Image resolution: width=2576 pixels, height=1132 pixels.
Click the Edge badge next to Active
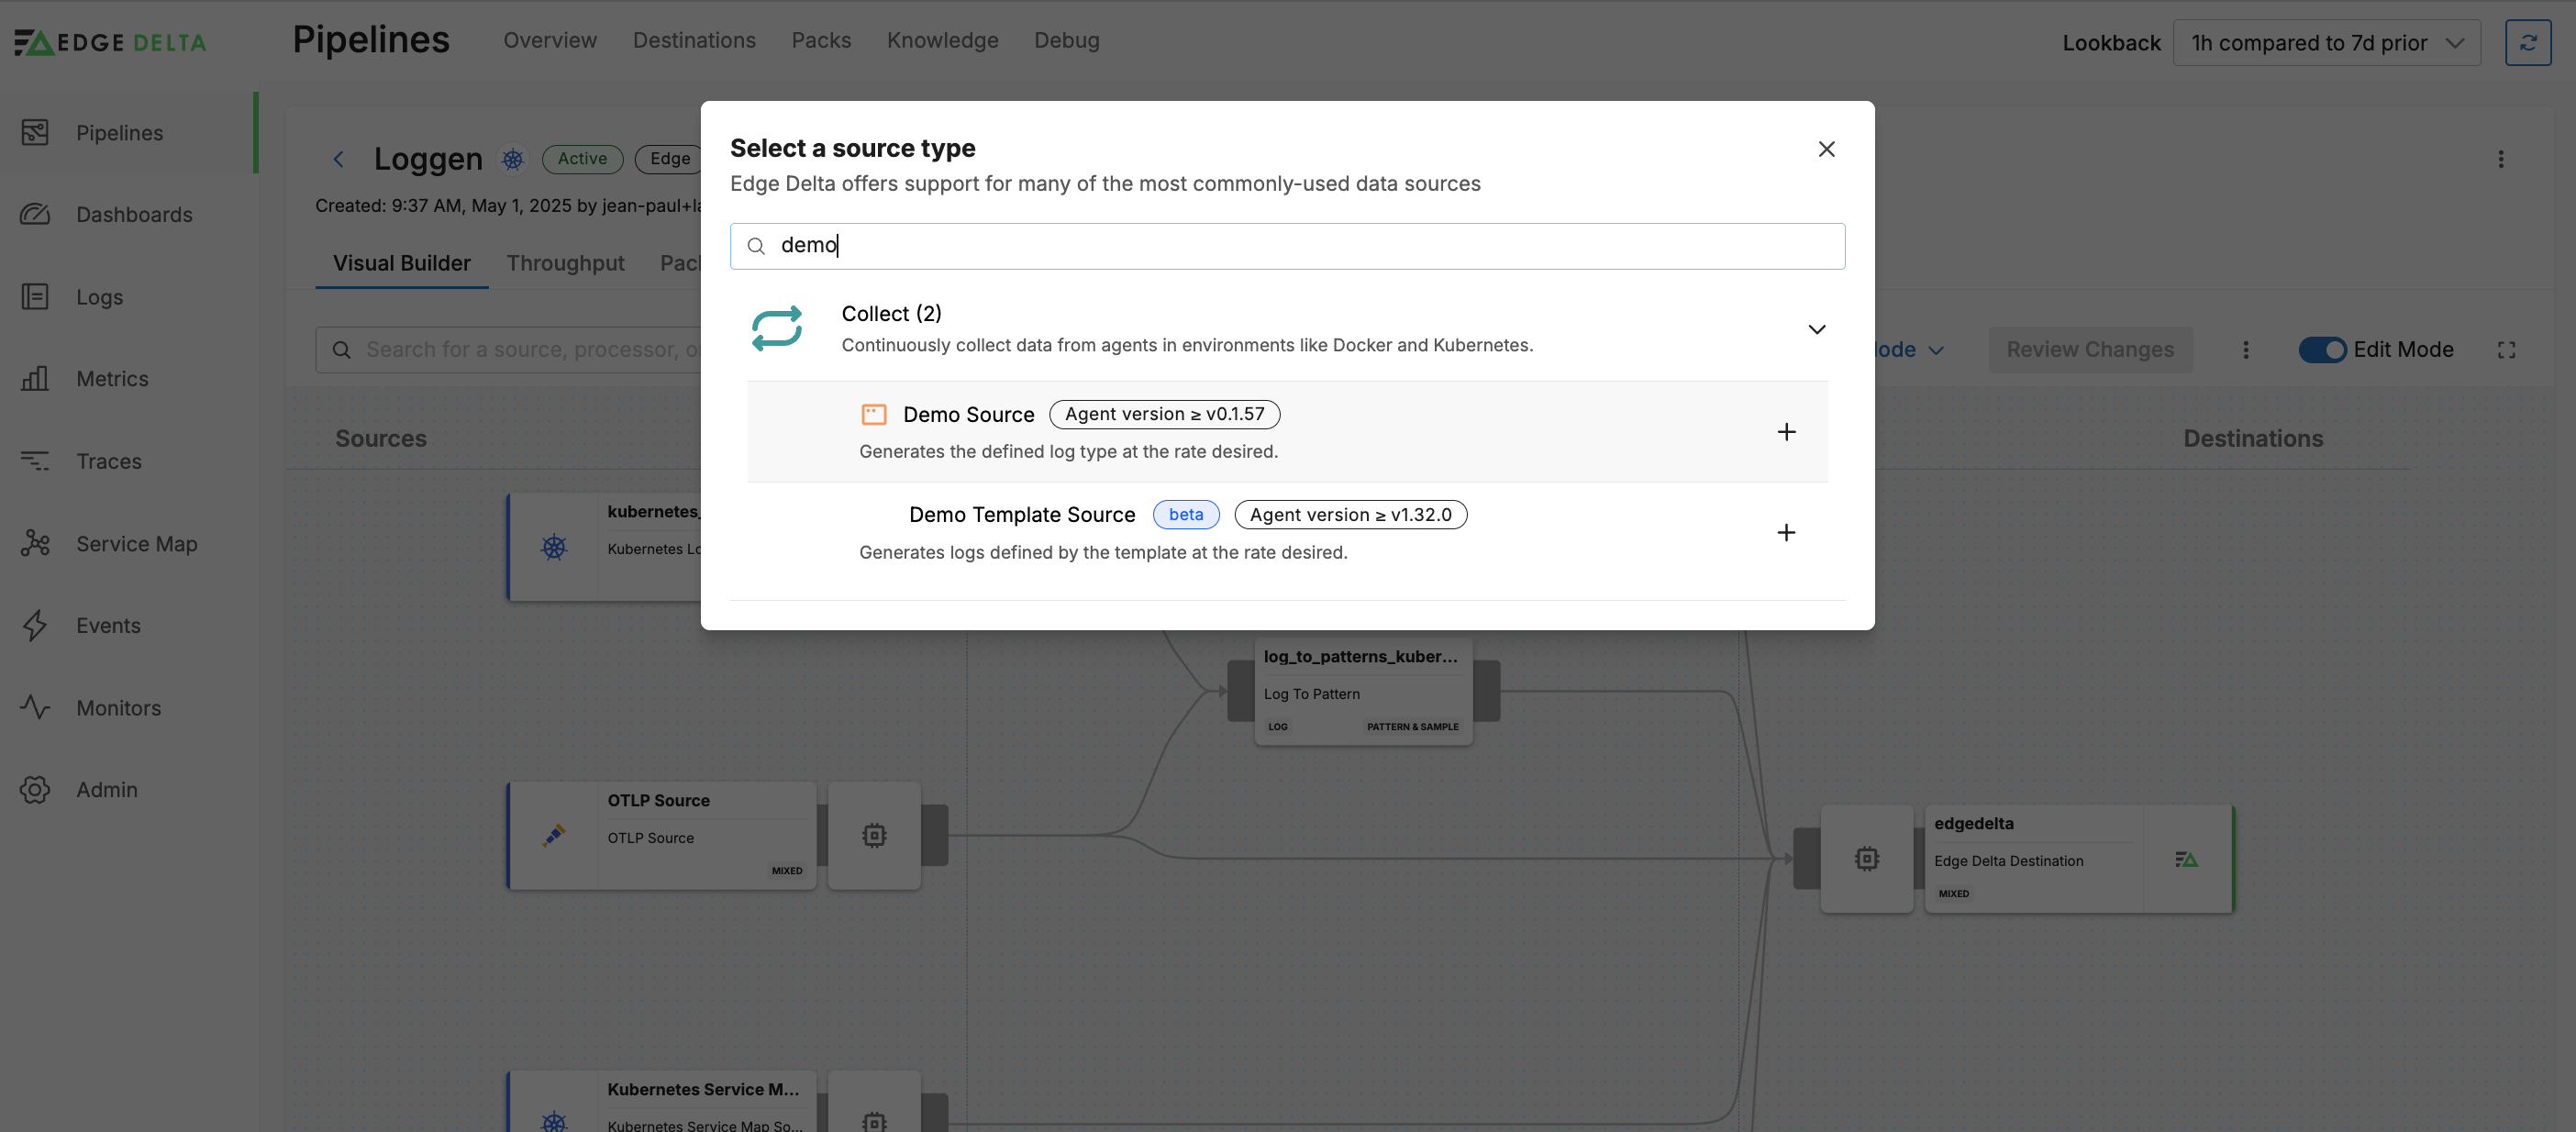[x=669, y=159]
